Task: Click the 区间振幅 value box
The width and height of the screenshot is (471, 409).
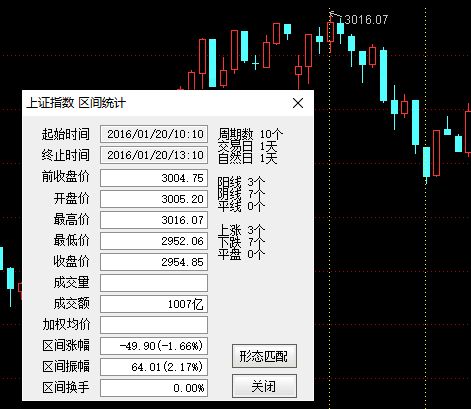Action: (x=154, y=367)
